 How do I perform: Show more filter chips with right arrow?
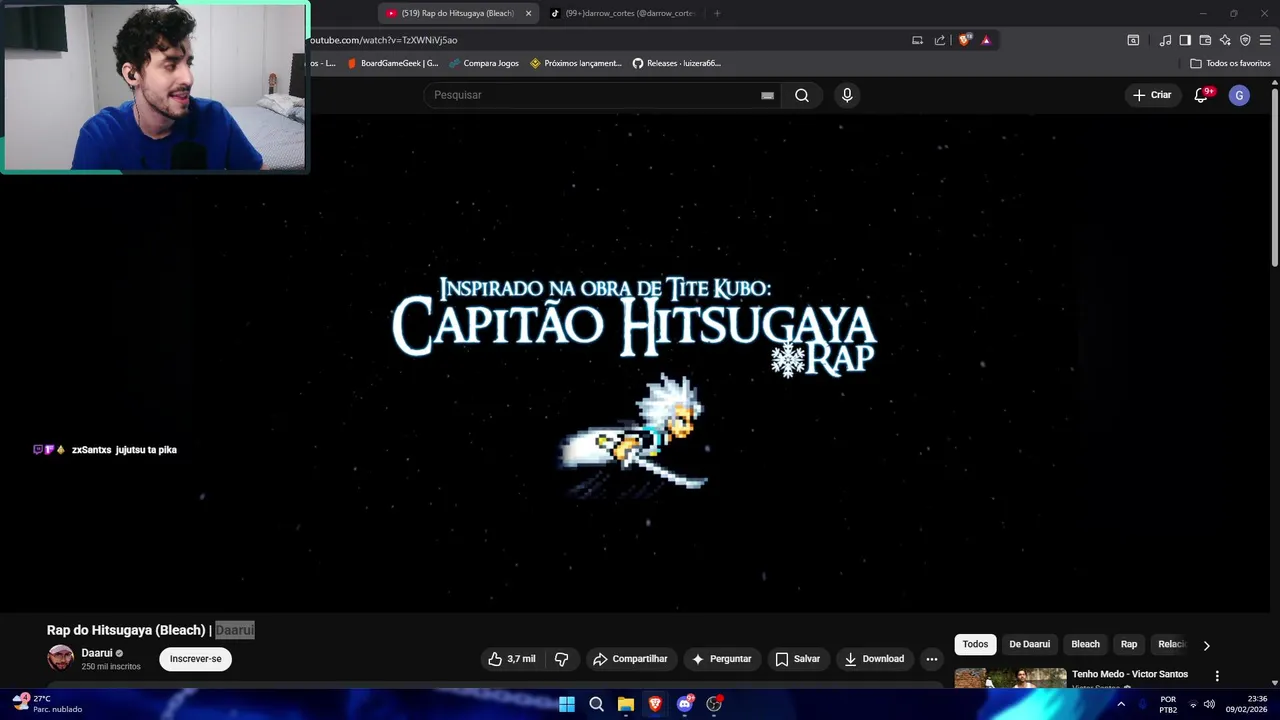tap(1206, 645)
